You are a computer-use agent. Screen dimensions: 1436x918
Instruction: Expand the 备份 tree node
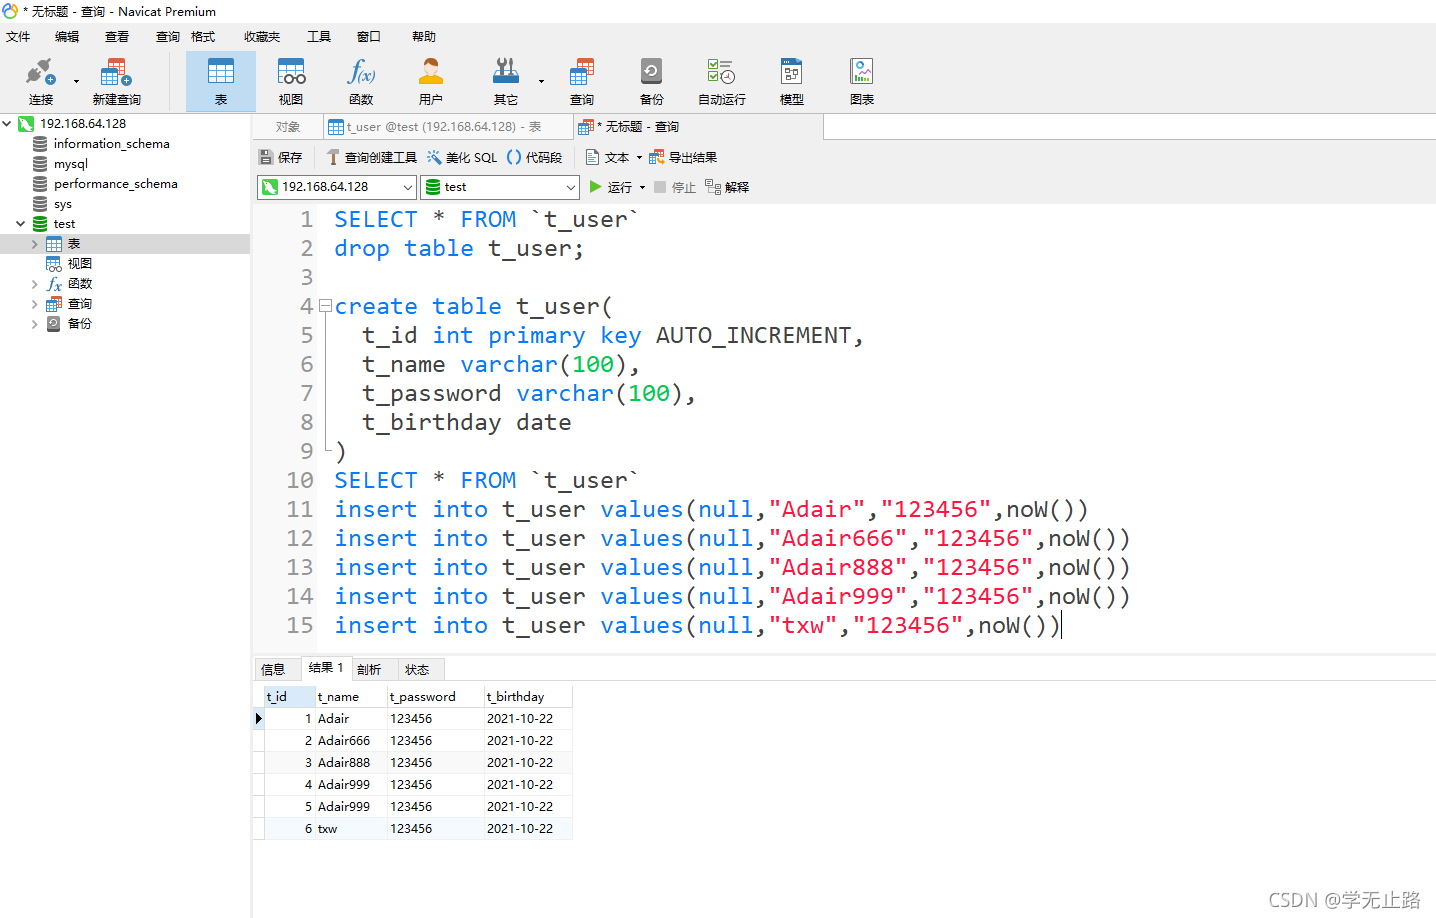[x=35, y=324]
